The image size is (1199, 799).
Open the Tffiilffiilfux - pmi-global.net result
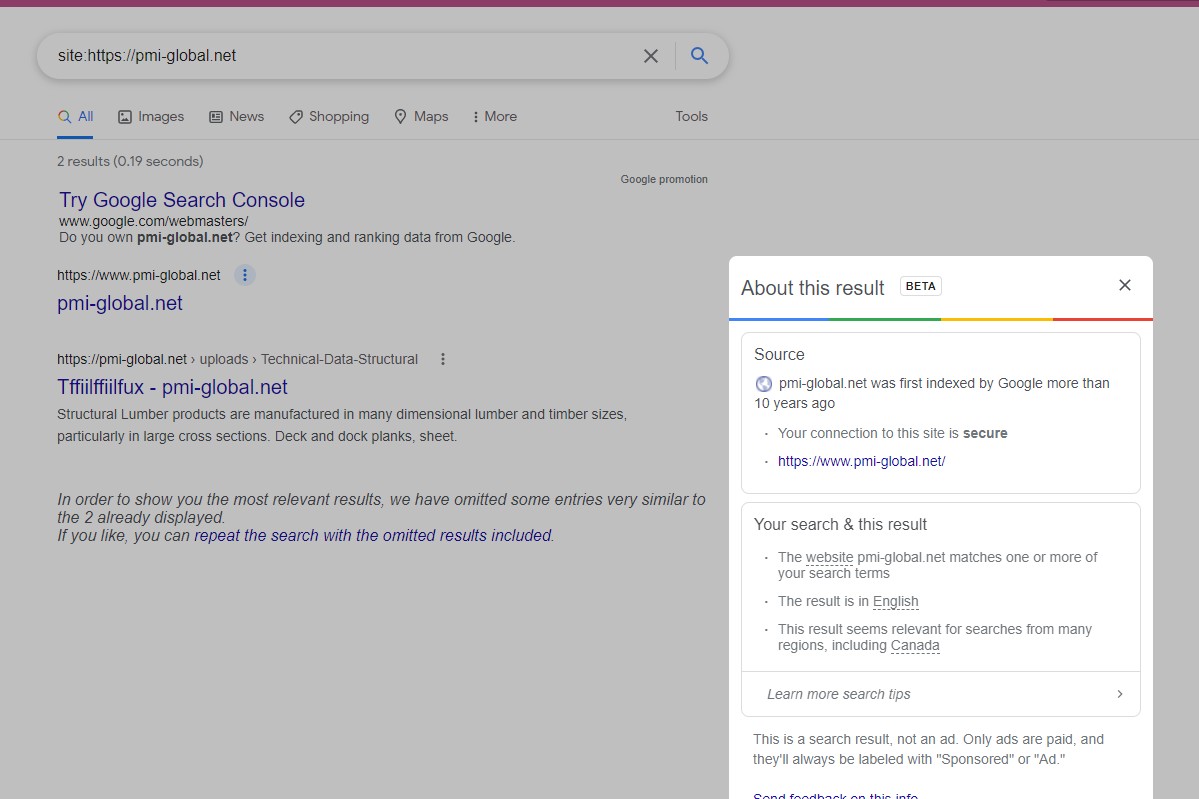(172, 388)
